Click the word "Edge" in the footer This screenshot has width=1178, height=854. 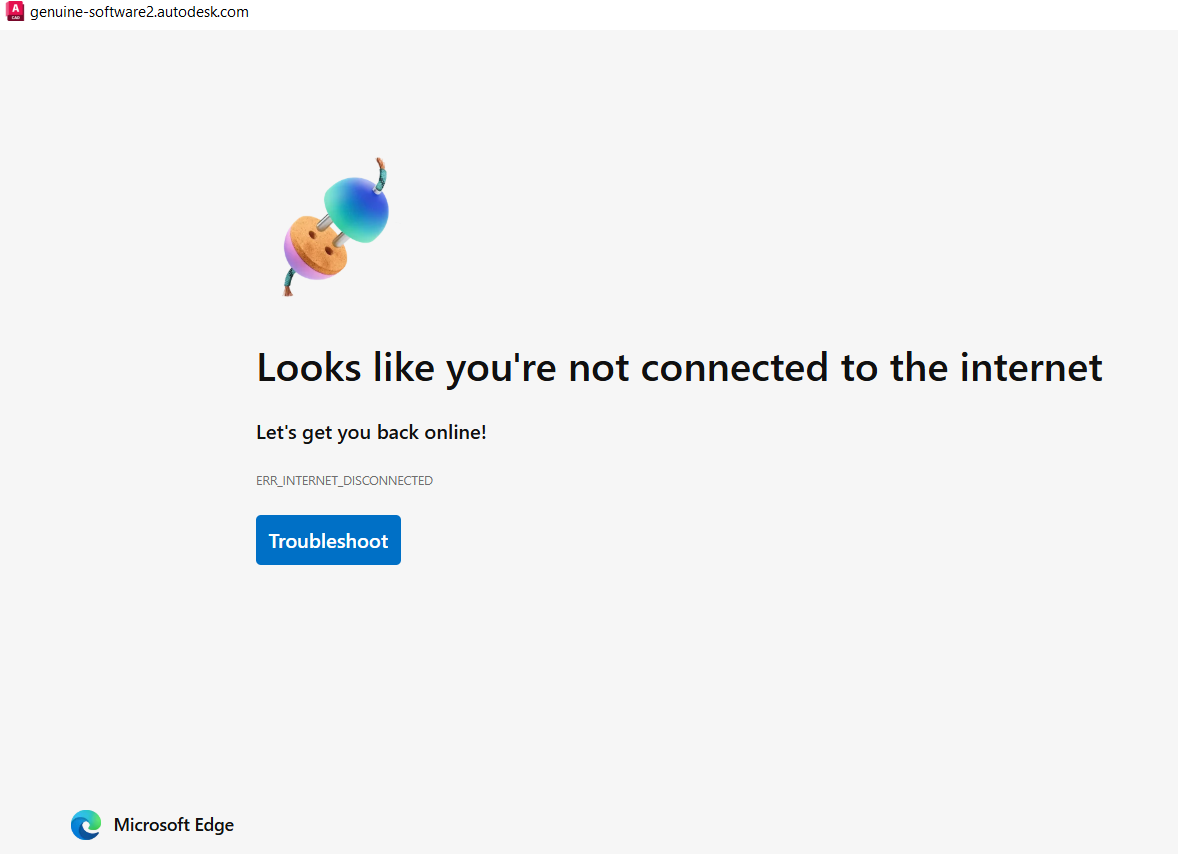(212, 825)
